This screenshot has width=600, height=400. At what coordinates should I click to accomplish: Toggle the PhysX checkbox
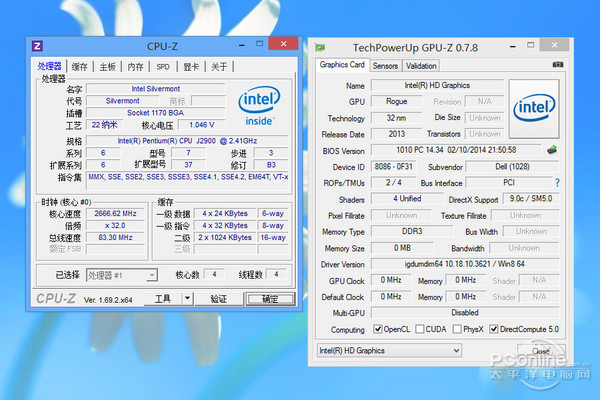[x=457, y=329]
